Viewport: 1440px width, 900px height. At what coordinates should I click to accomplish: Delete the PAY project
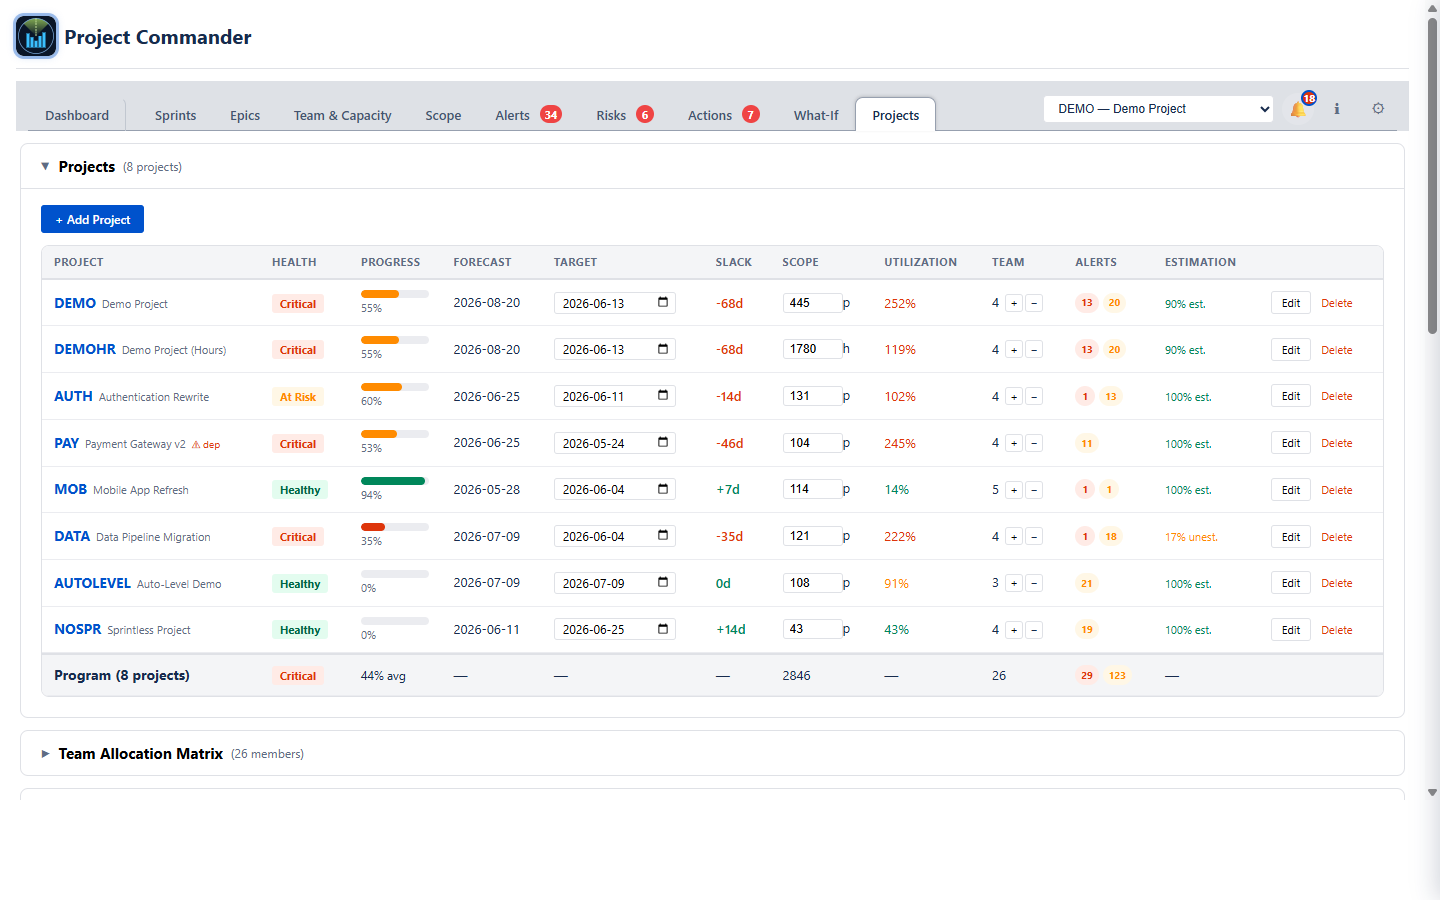coord(1336,443)
